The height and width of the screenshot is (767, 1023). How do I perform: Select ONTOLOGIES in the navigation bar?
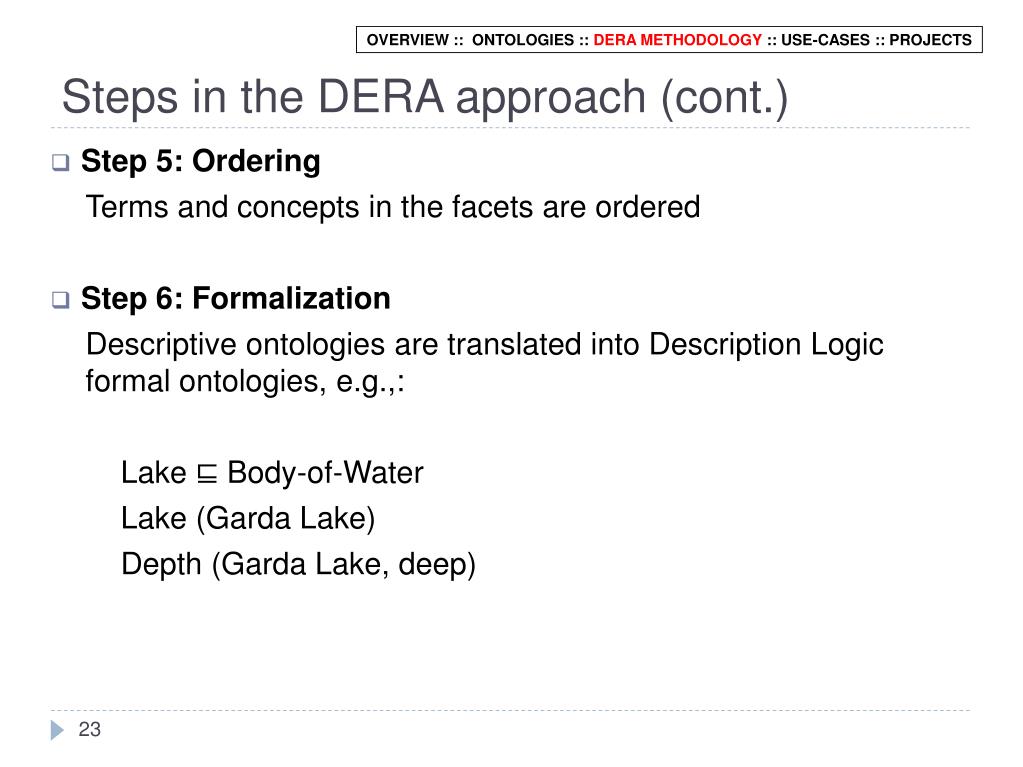point(523,40)
